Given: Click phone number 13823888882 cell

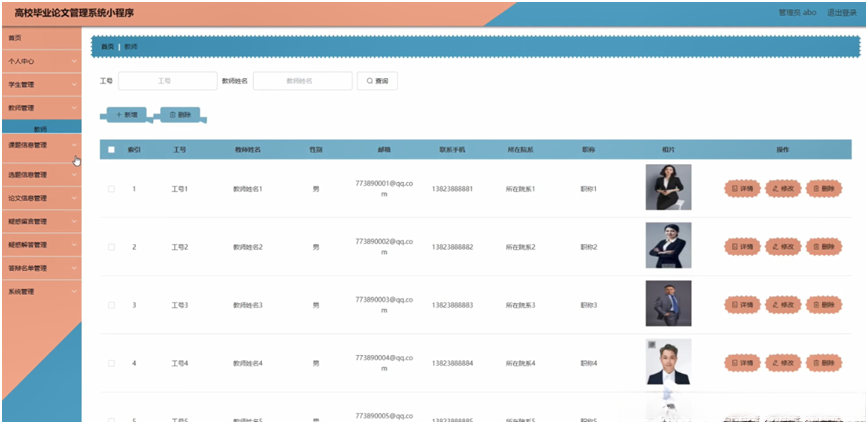Looking at the screenshot, I should (x=452, y=247).
